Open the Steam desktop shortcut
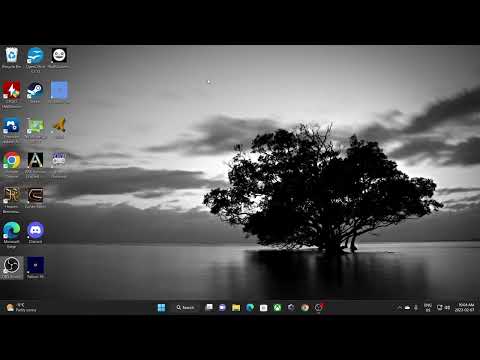 (x=35, y=92)
